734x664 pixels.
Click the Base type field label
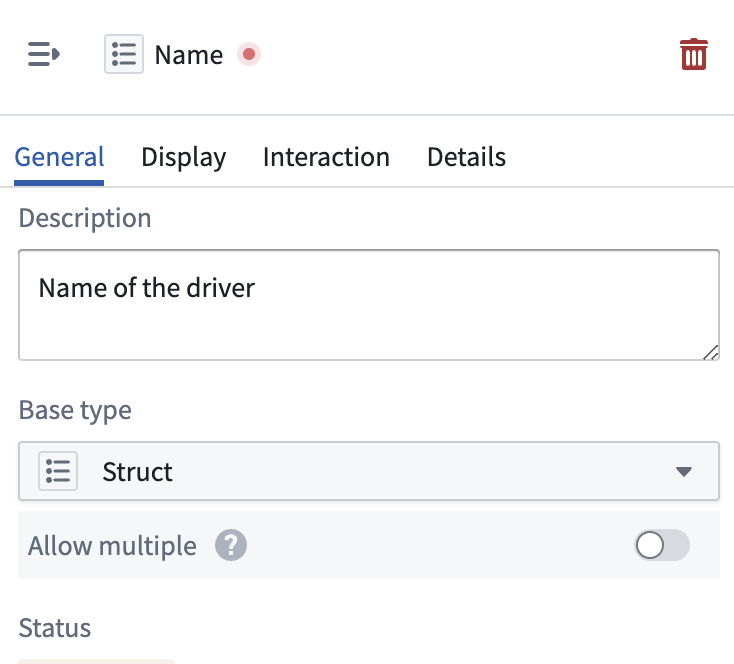coord(75,411)
